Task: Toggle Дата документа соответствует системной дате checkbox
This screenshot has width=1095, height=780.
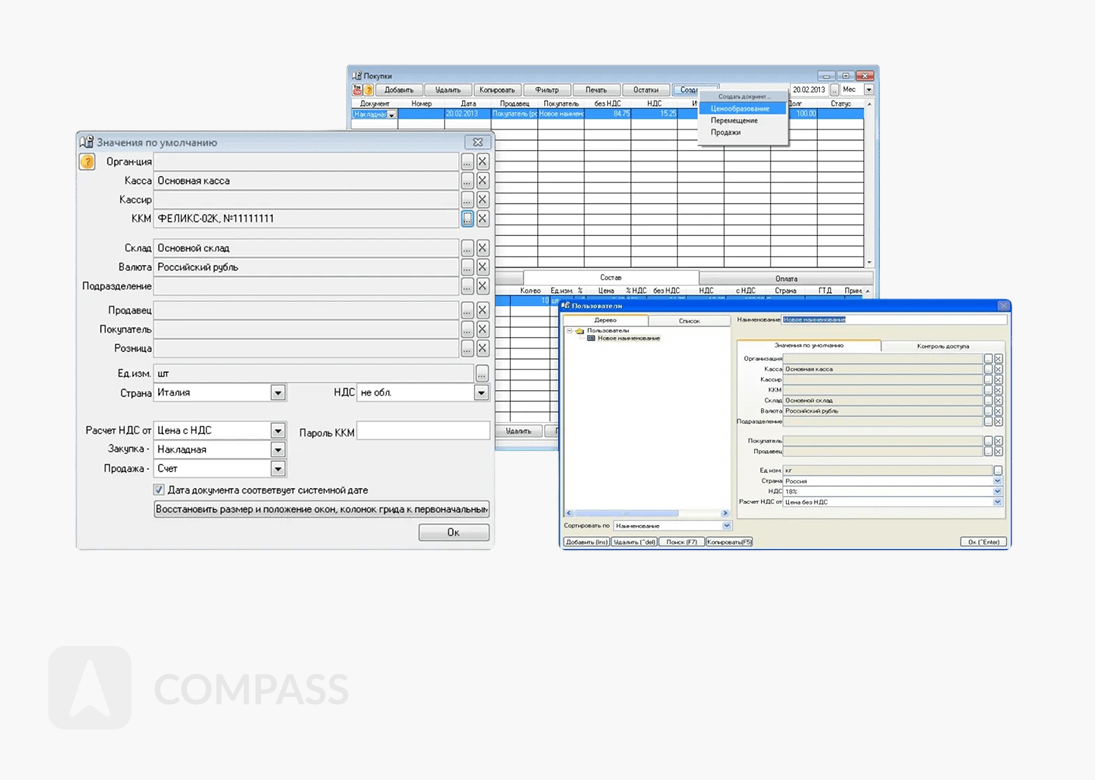Action: tap(159, 490)
